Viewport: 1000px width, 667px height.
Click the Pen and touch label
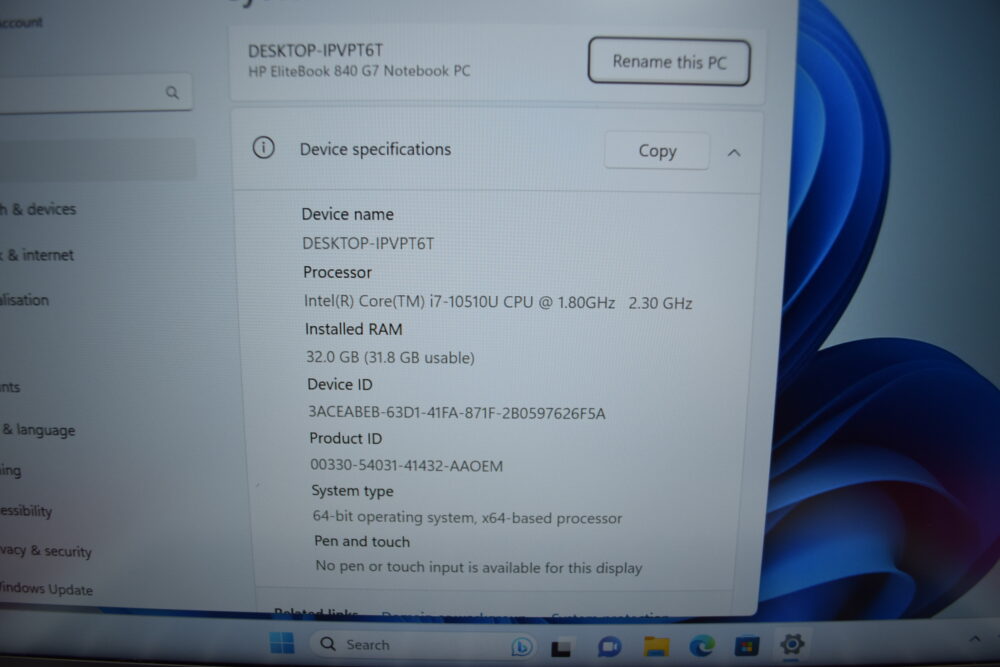pos(362,541)
